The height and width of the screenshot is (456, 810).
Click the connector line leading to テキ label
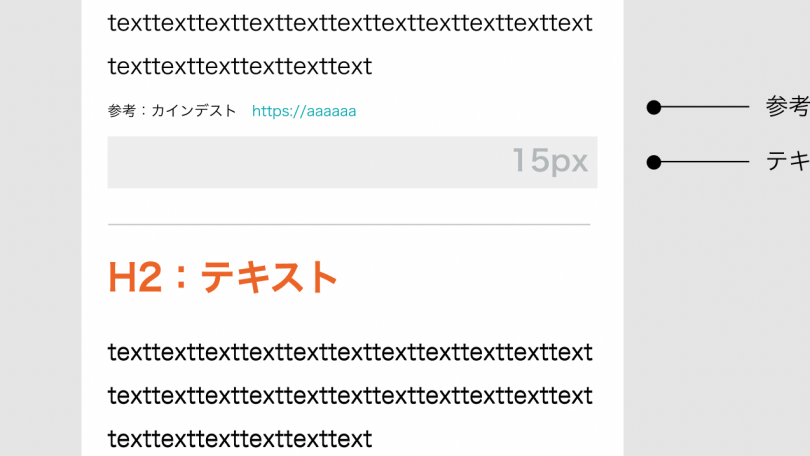[x=705, y=162]
